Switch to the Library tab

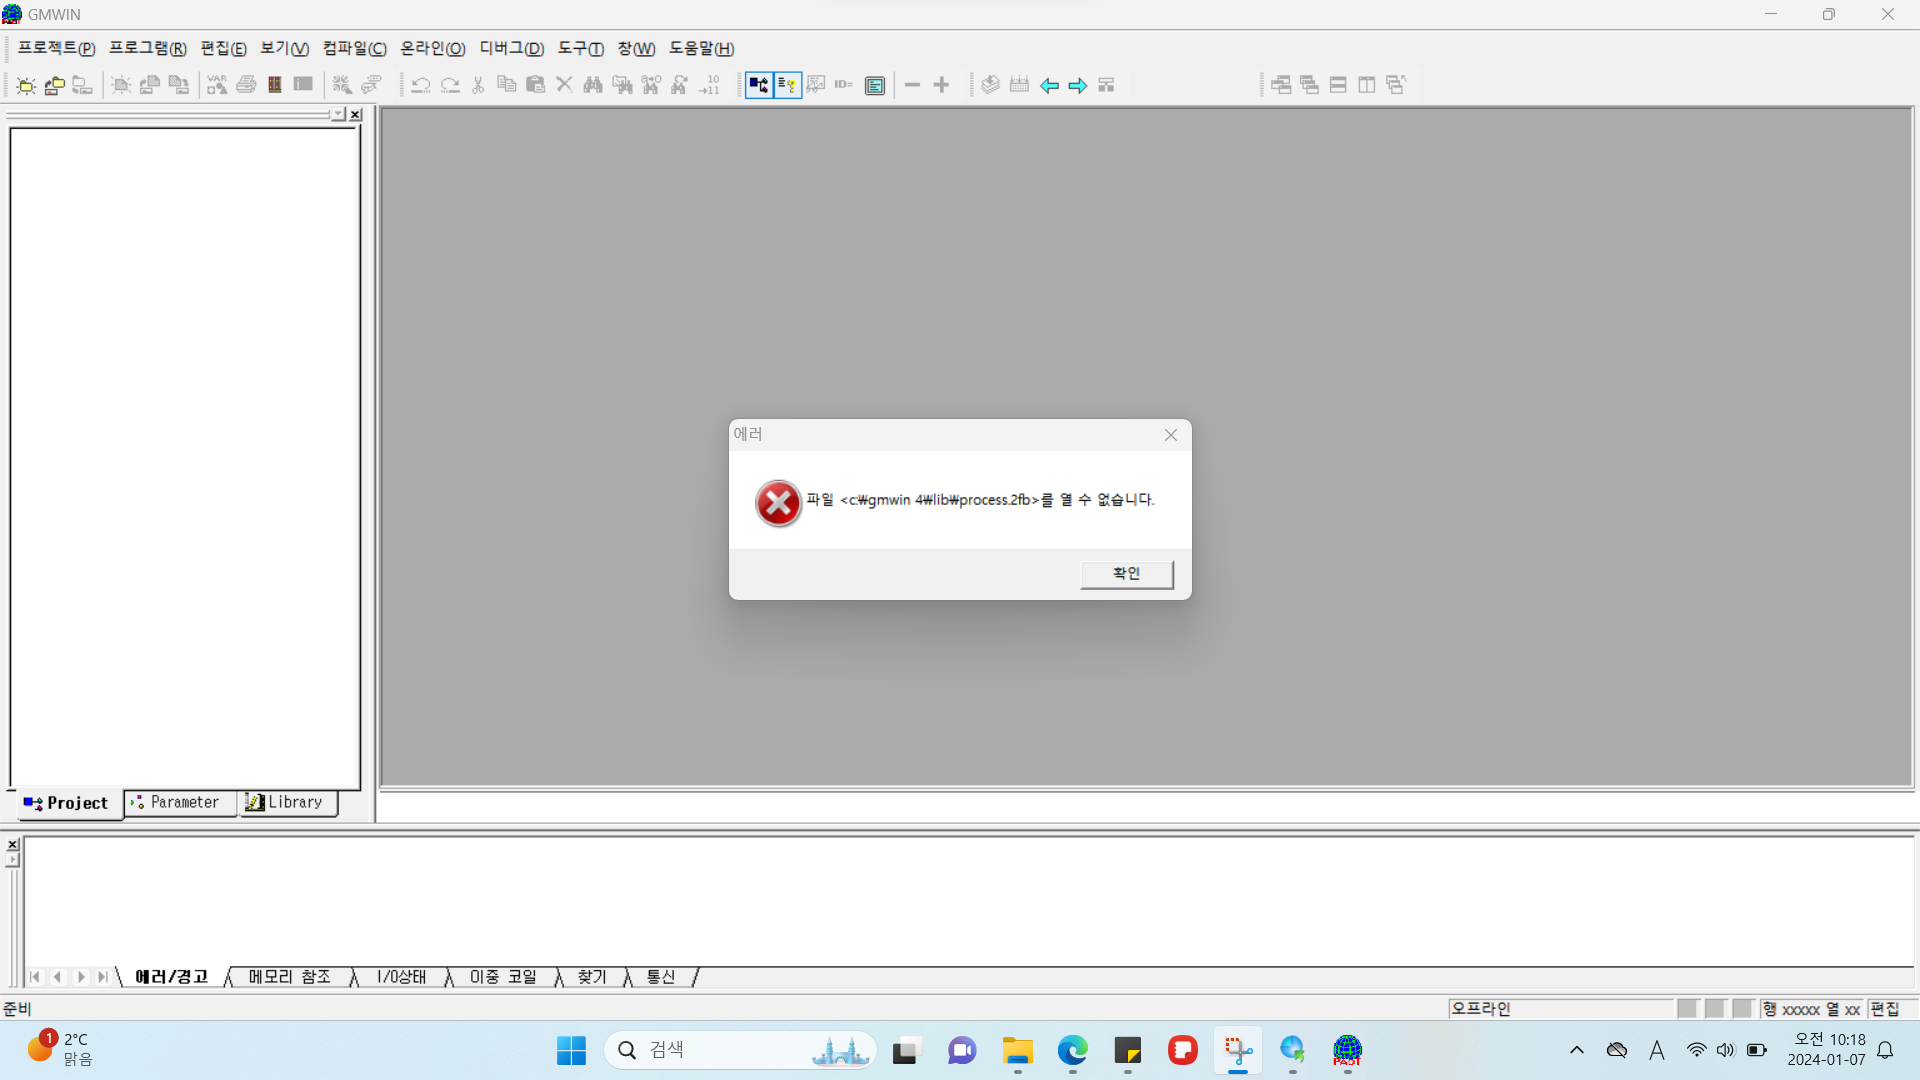click(286, 803)
